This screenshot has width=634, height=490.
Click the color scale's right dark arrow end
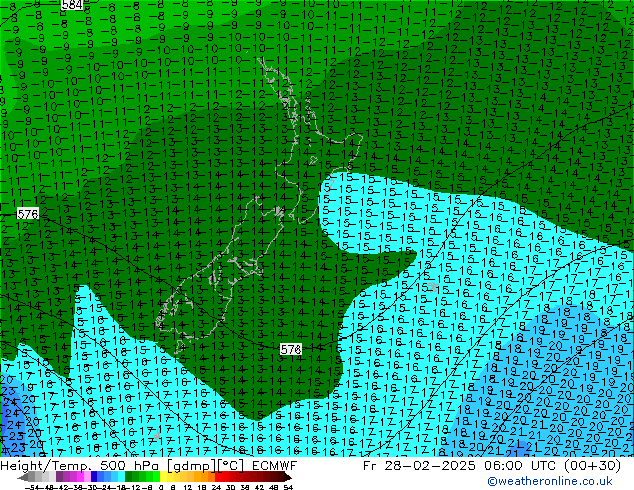click(x=287, y=477)
